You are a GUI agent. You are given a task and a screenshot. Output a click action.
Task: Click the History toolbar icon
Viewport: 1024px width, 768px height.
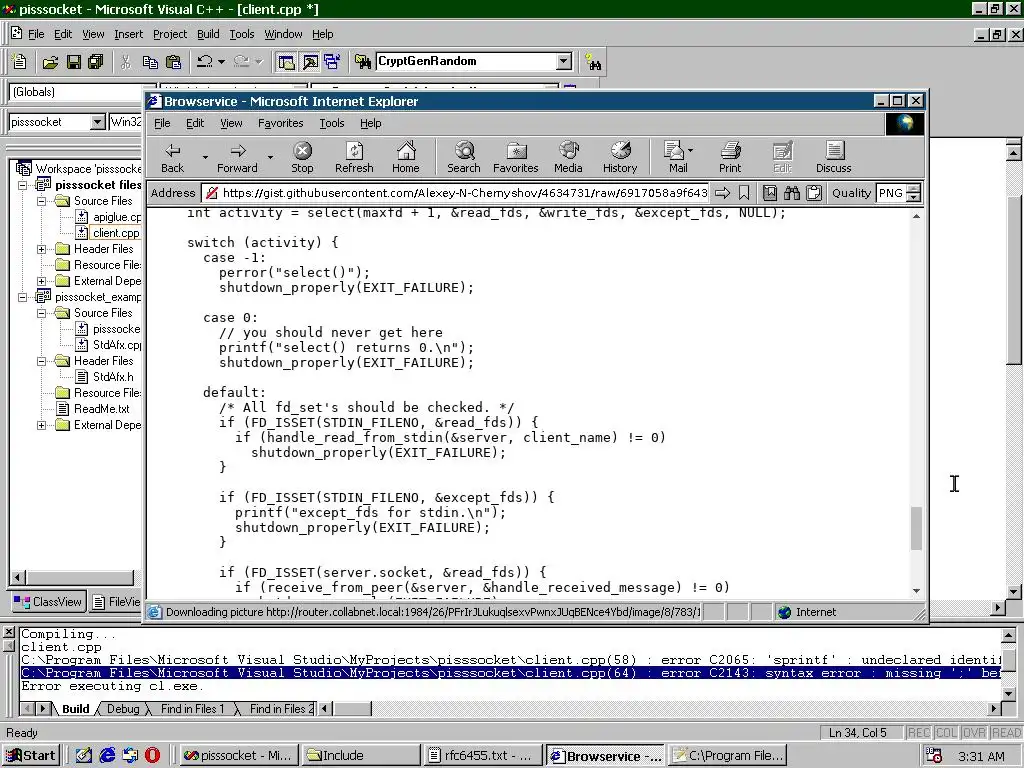tap(620, 157)
